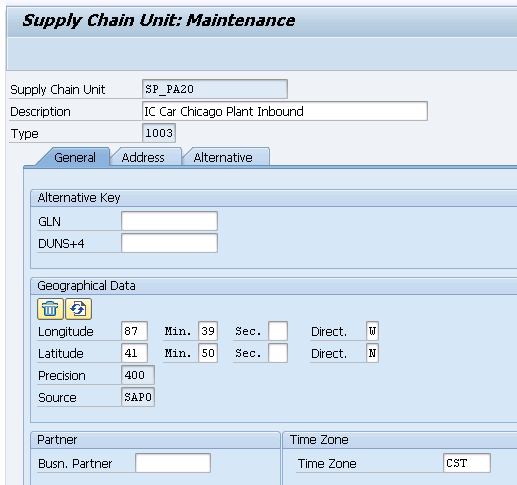Click the Supply Chain Unit field SP_PA20
Screen dimensions: 517x485
(x=215, y=89)
